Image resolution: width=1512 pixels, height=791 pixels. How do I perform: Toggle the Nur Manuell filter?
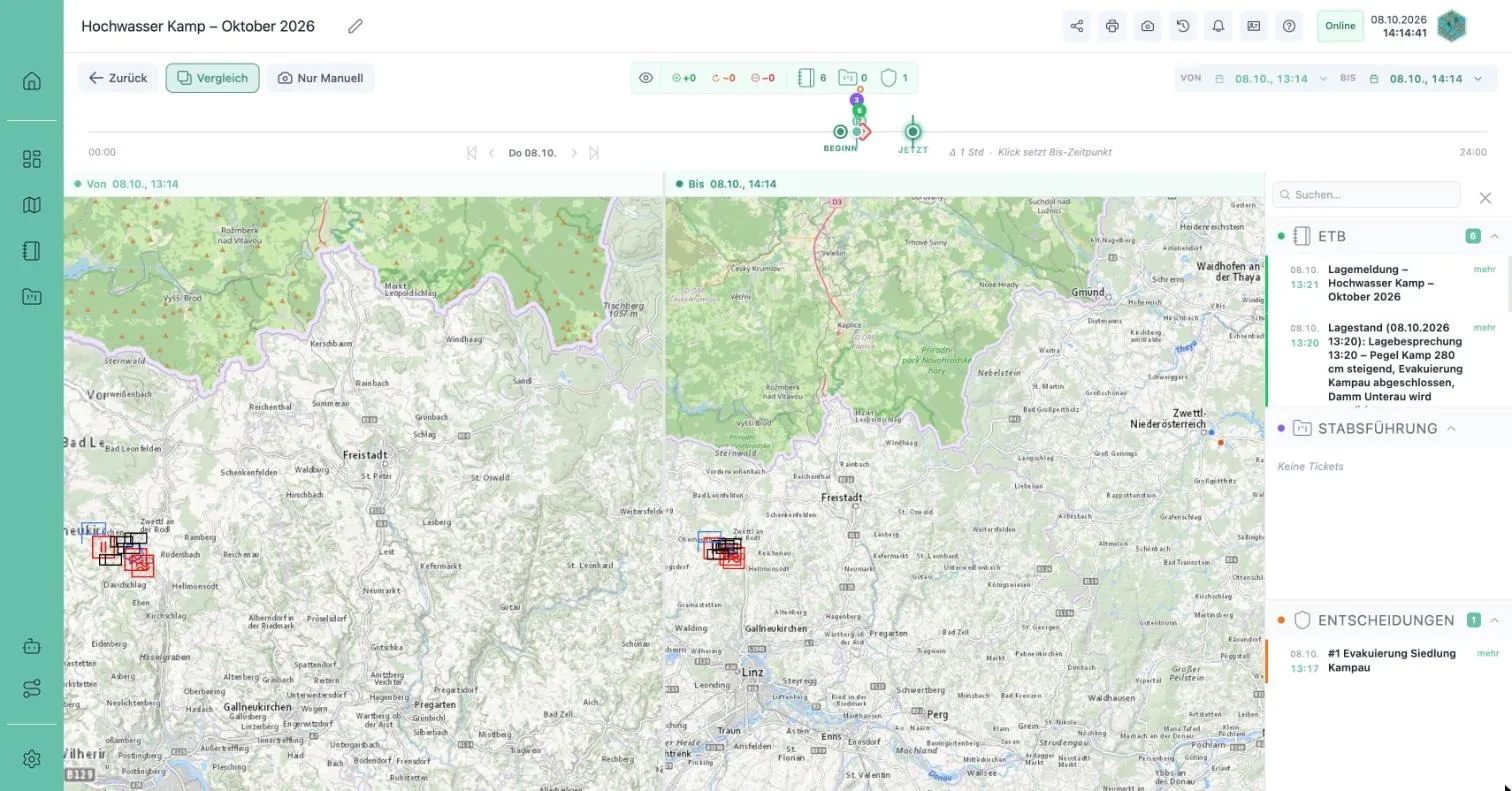click(x=320, y=78)
